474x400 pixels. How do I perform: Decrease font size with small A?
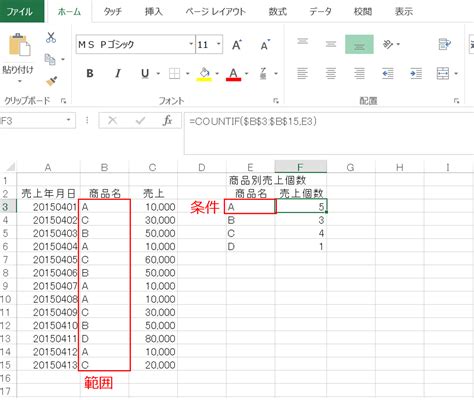[x=265, y=45]
